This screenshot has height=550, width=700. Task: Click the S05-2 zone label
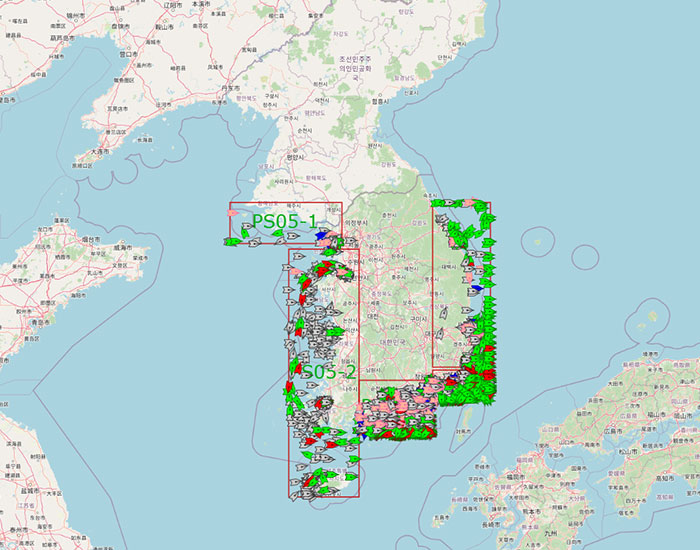(329, 372)
